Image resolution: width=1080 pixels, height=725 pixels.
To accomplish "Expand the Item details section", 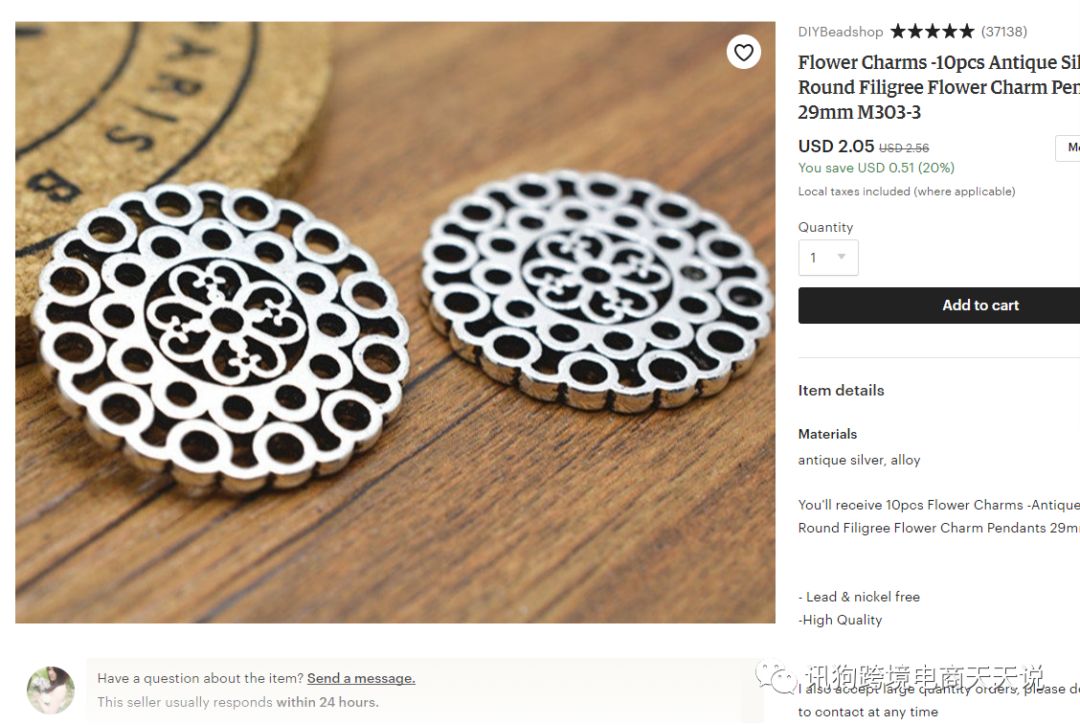I will 841,391.
